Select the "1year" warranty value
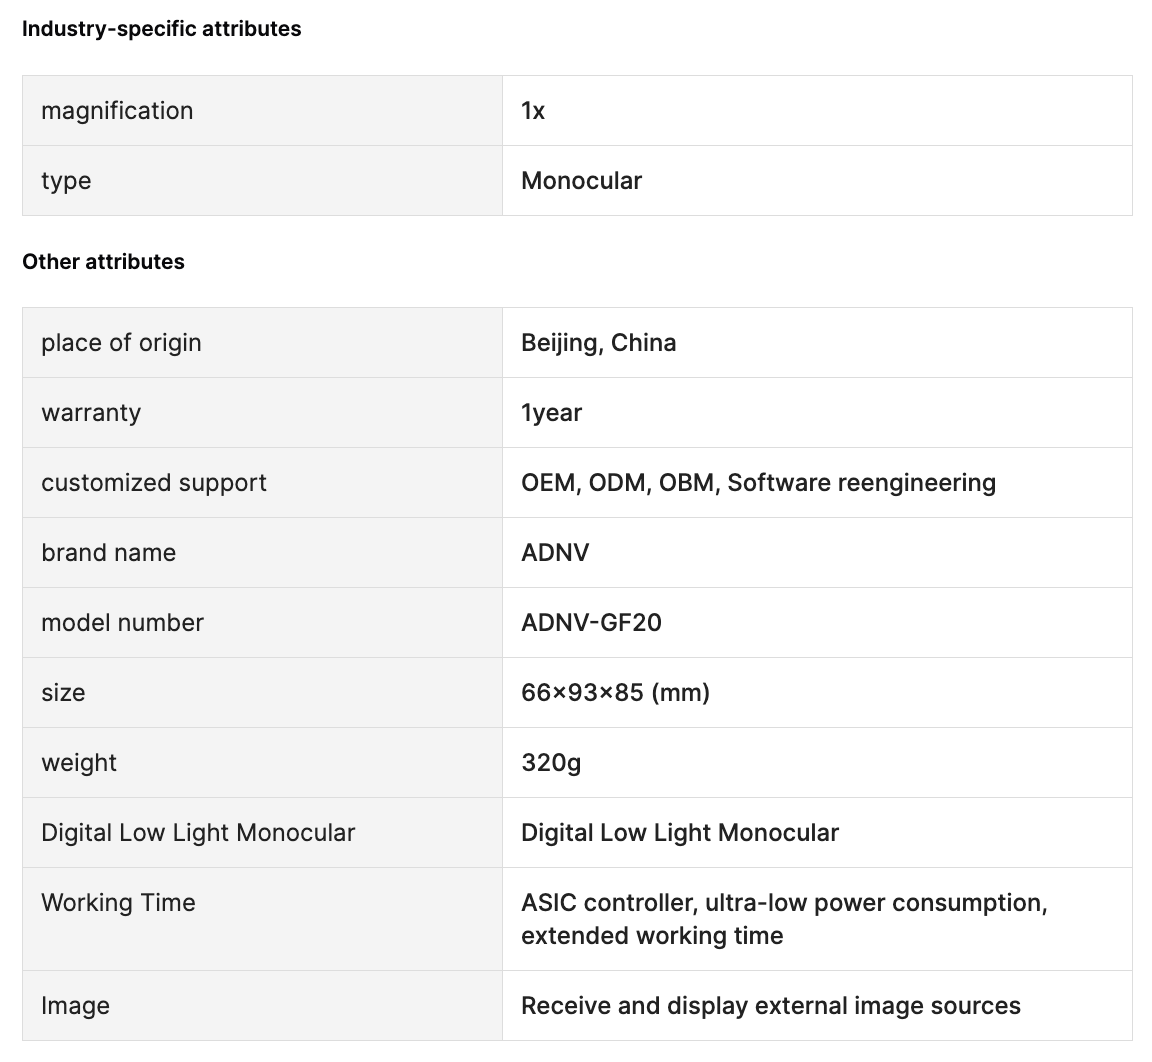The height and width of the screenshot is (1062, 1152). 551,413
